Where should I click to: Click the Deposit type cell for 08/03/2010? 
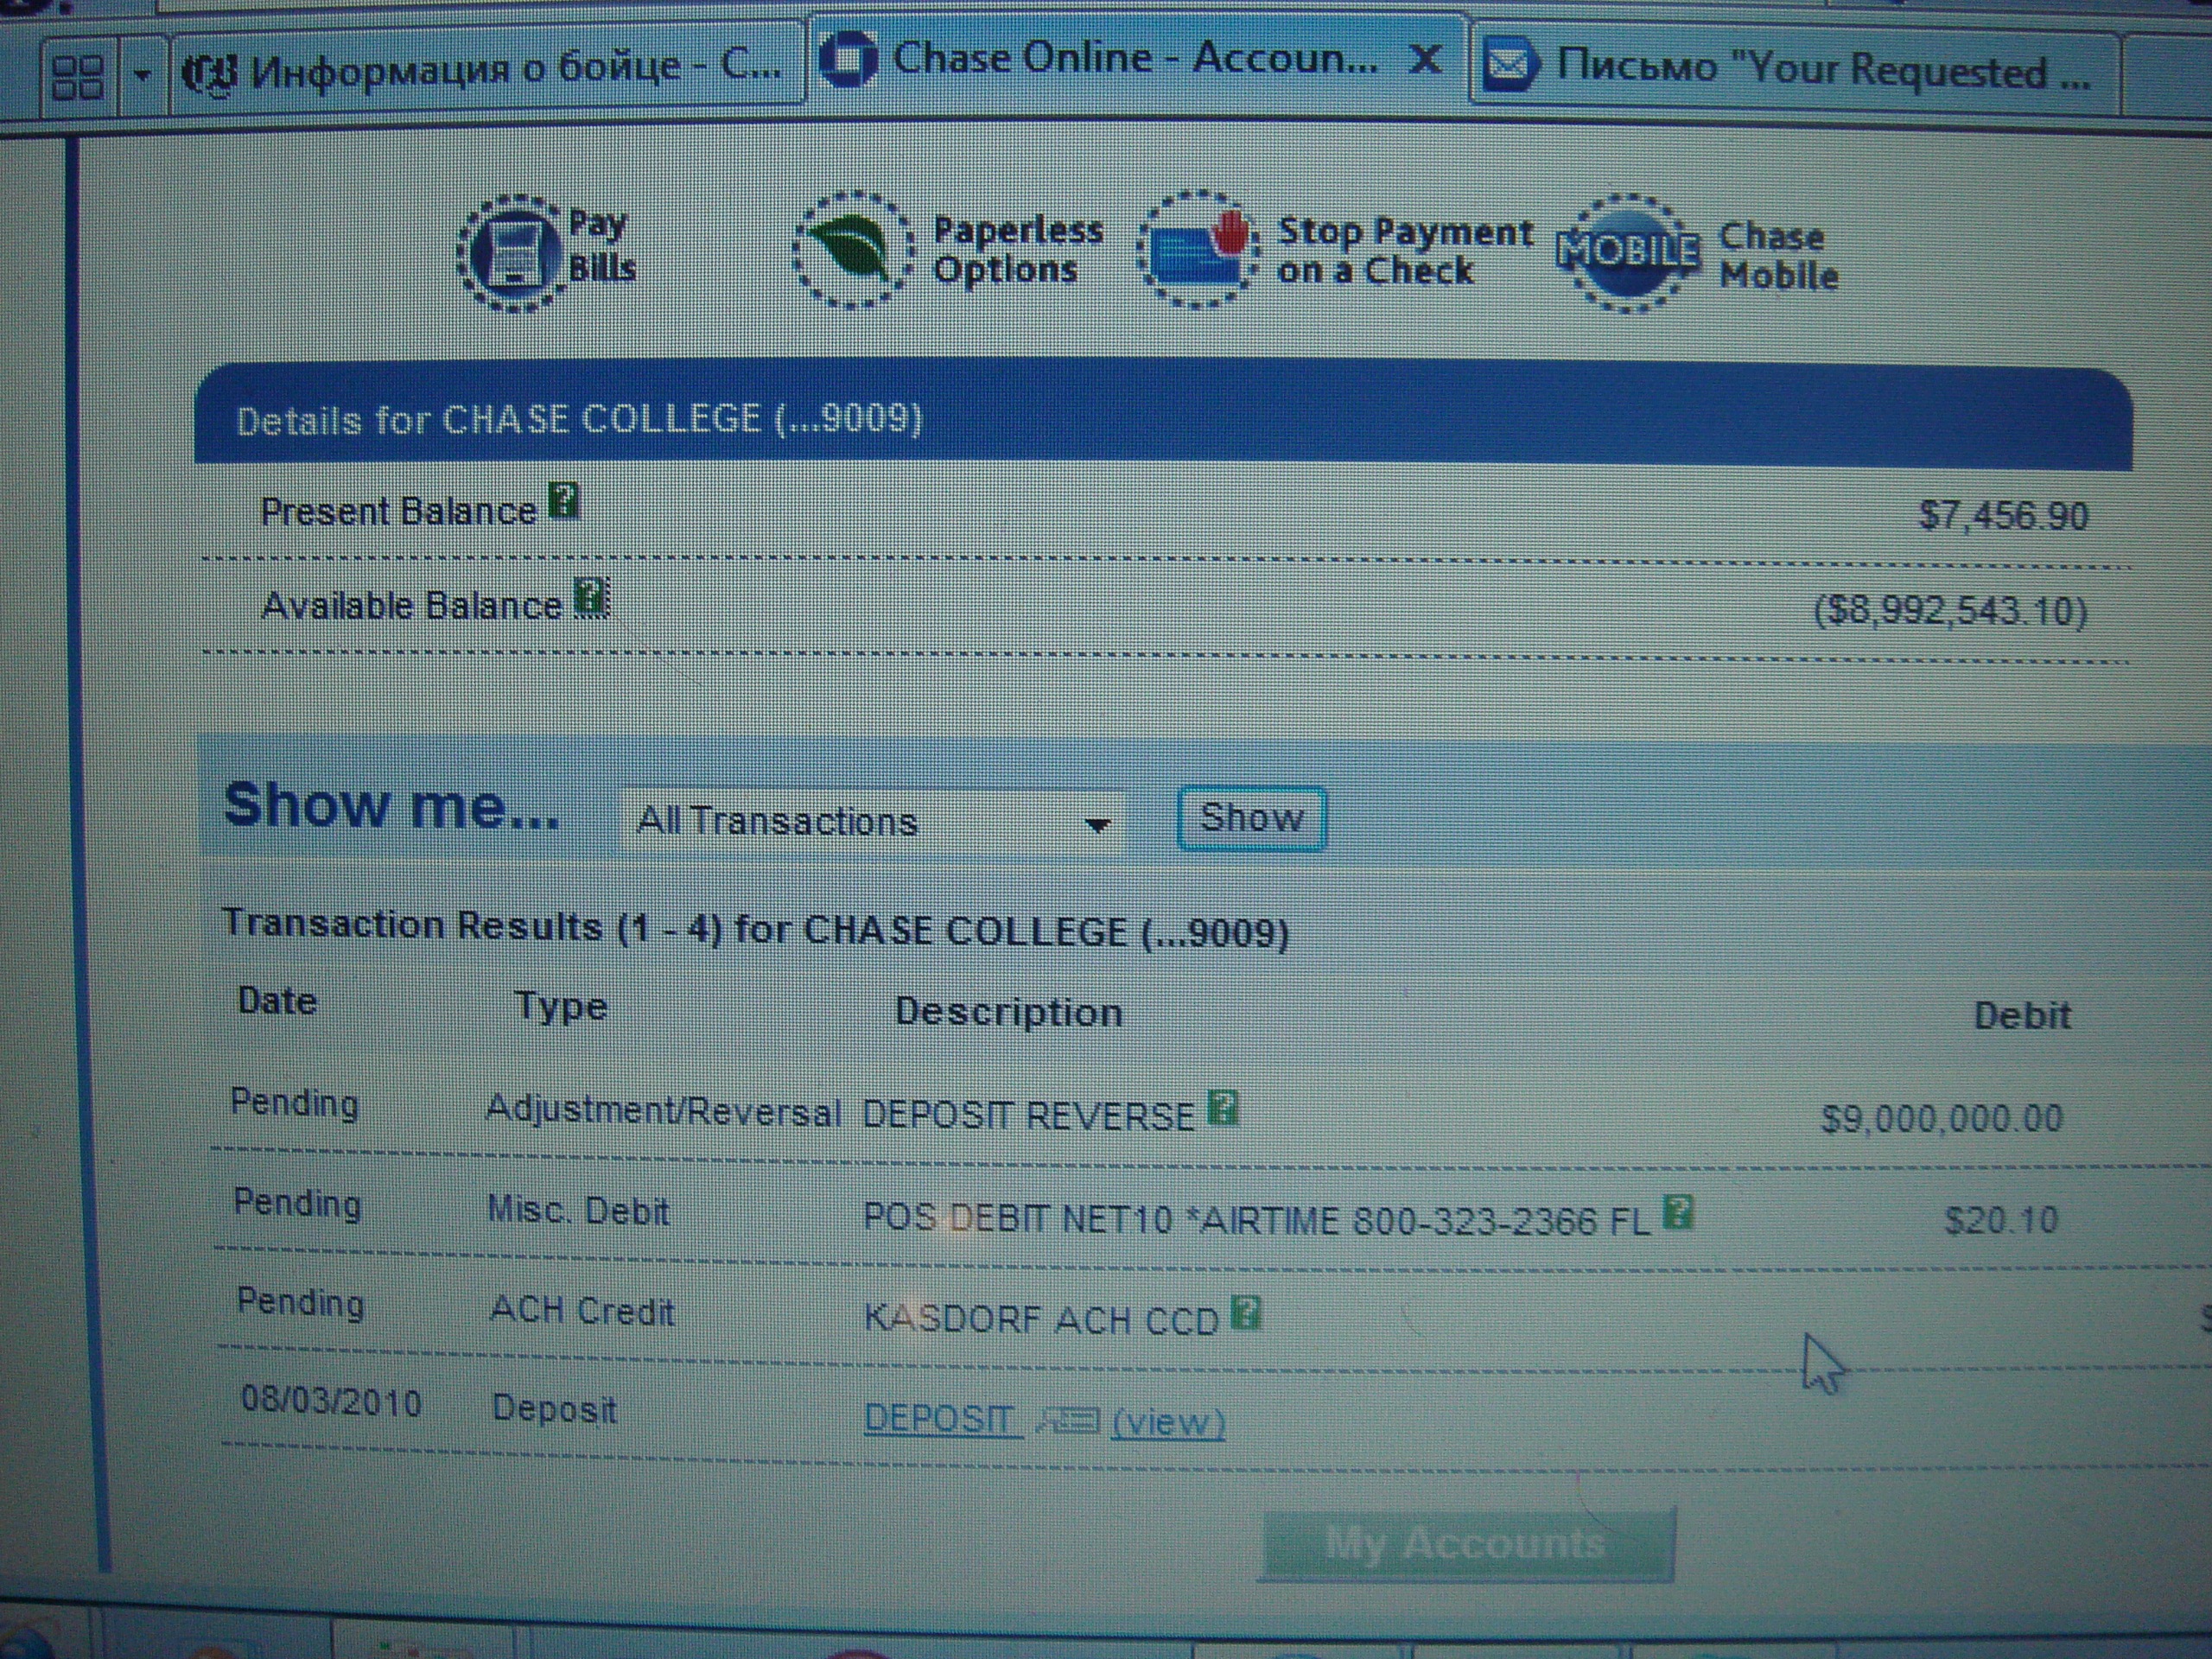point(555,1409)
